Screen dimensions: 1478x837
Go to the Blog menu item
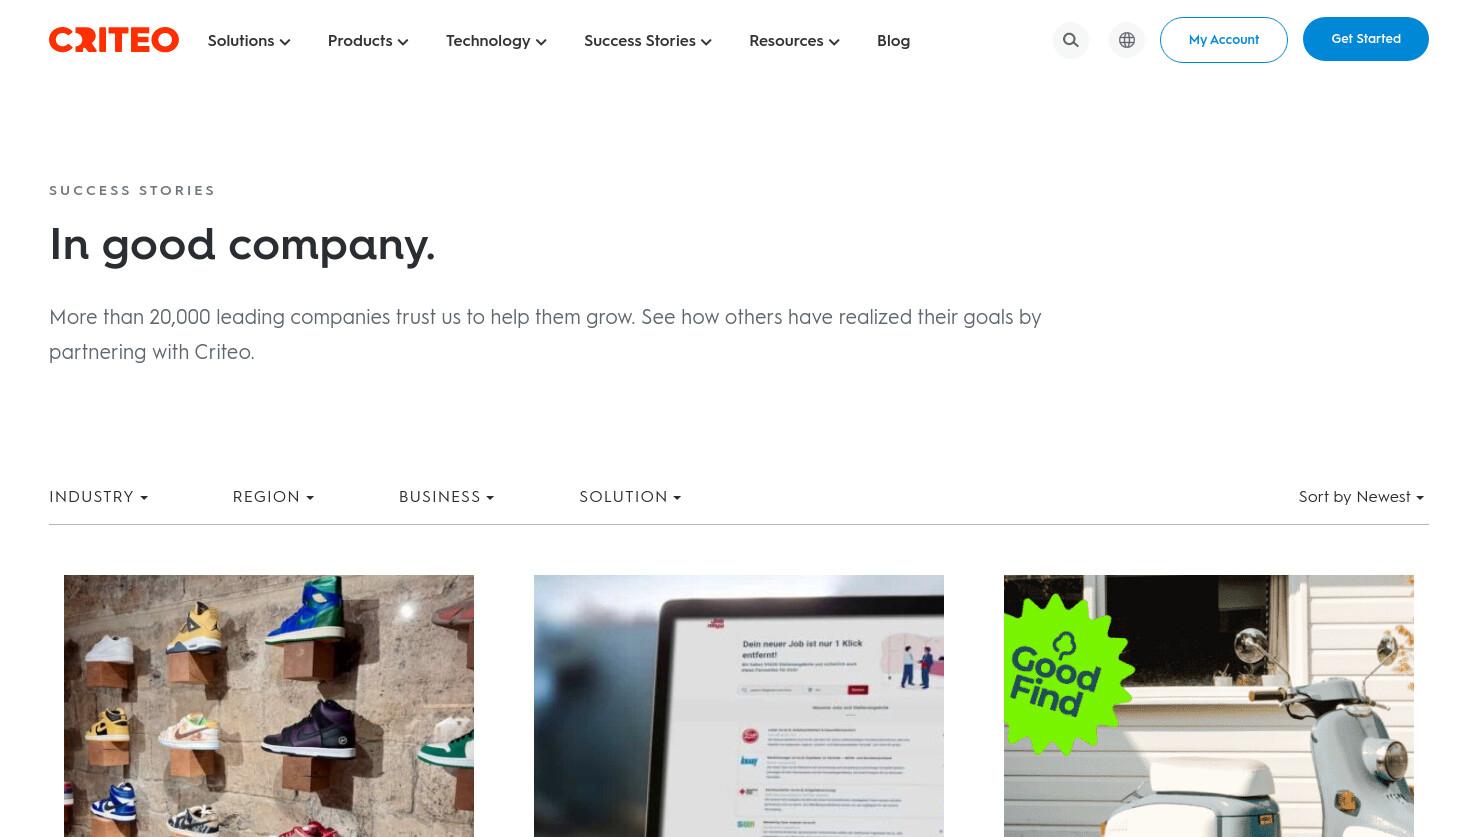(893, 41)
